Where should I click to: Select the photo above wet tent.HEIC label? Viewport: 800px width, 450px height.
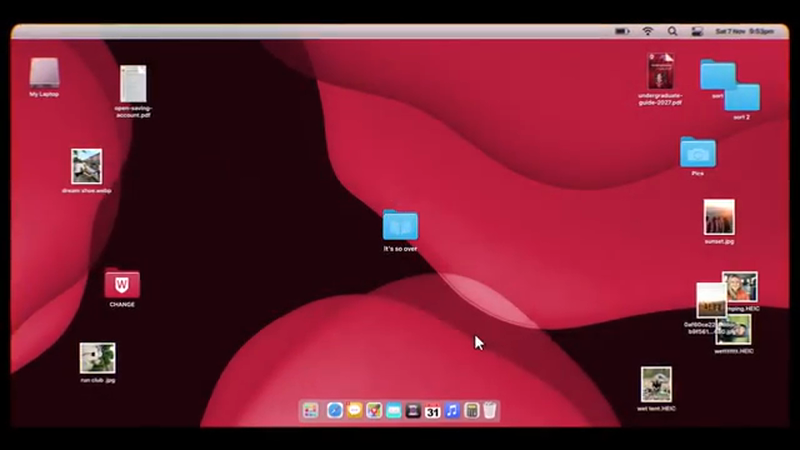coord(656,384)
